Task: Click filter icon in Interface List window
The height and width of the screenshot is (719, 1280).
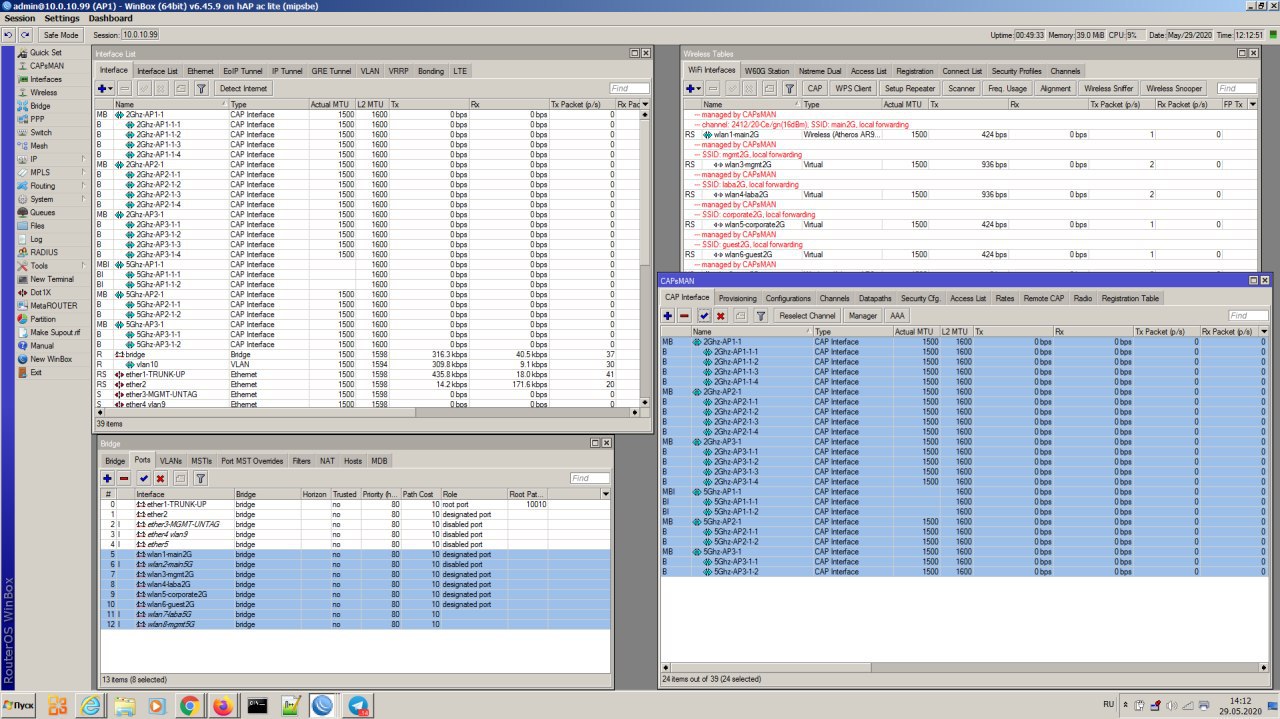Action: click(201, 88)
